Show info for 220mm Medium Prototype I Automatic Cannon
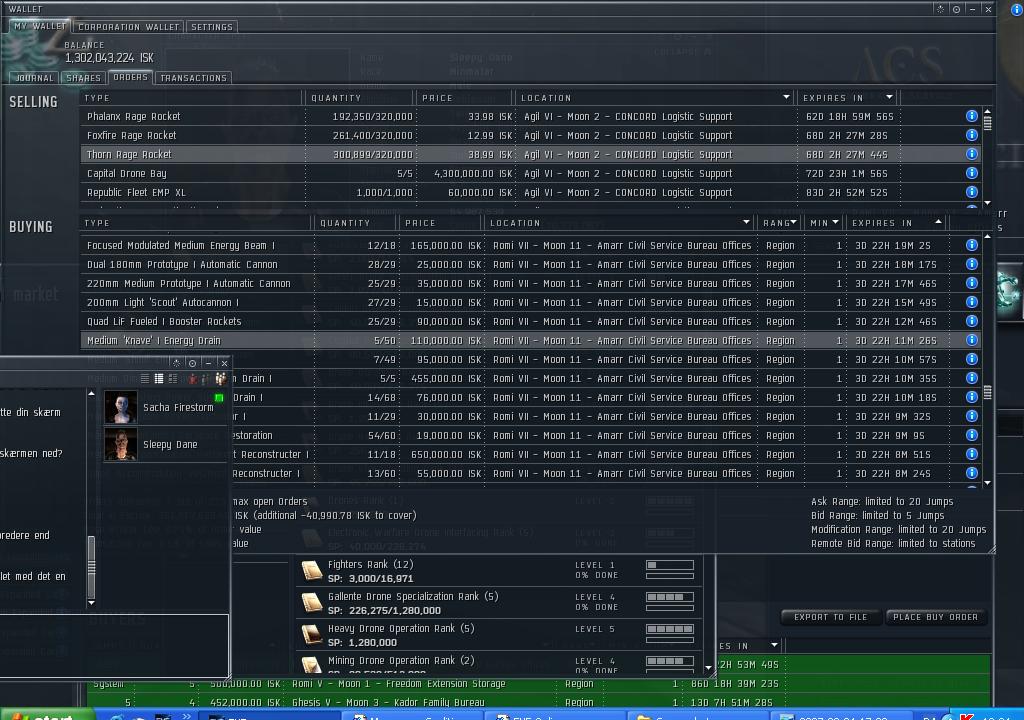This screenshot has height=720, width=1024. coord(972,283)
